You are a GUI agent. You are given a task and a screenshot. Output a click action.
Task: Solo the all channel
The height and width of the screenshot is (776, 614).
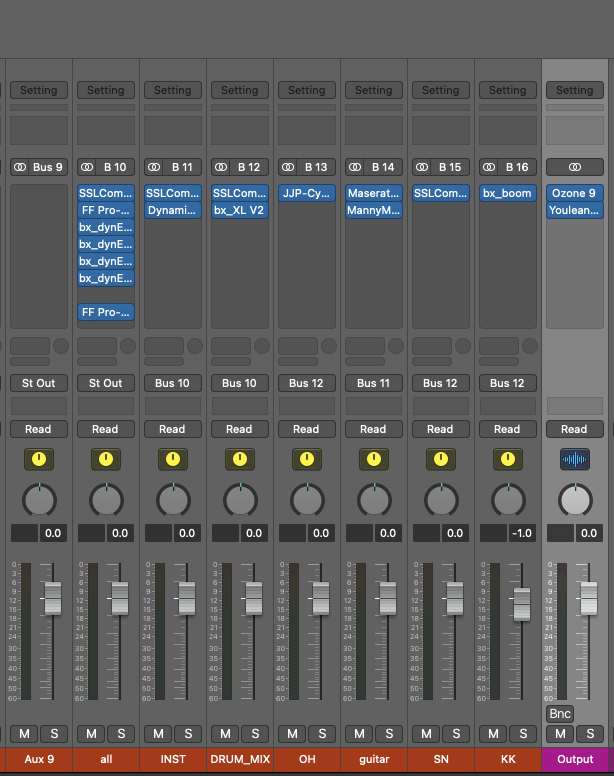point(121,734)
